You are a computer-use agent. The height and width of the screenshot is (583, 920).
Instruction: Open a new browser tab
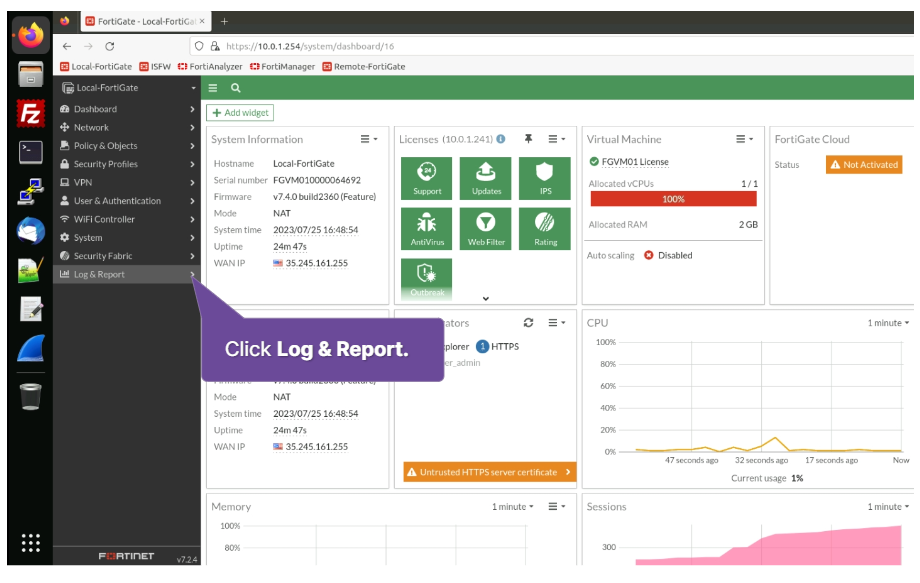(224, 22)
